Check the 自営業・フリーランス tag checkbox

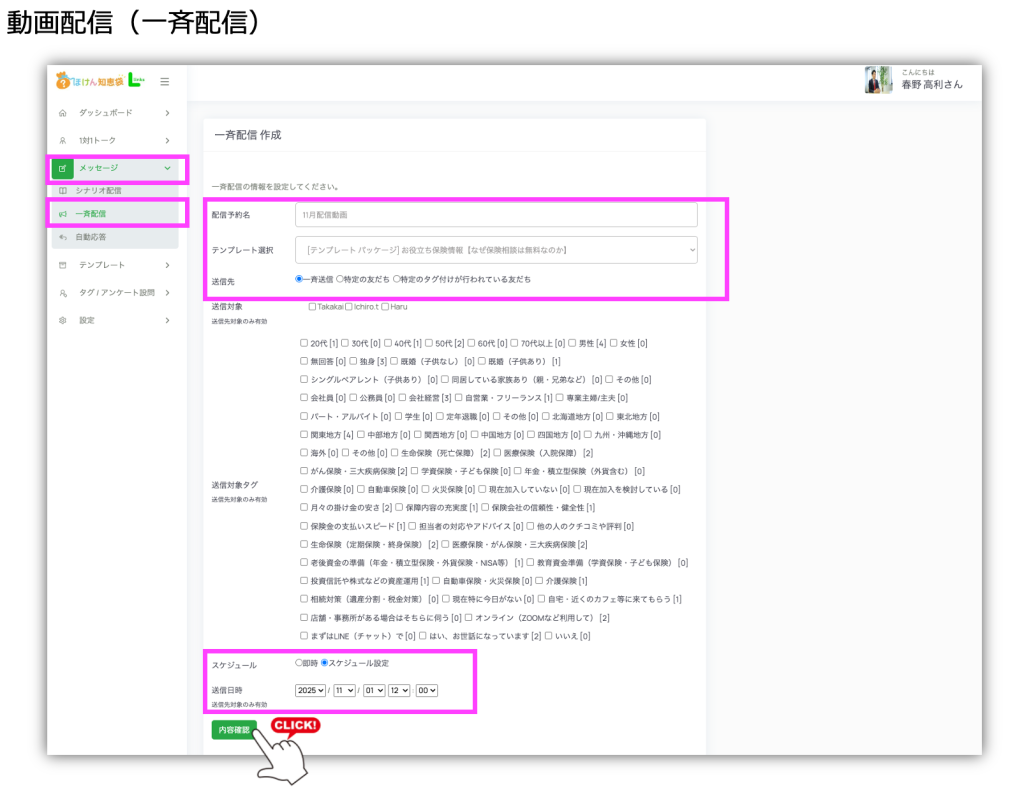[458, 398]
